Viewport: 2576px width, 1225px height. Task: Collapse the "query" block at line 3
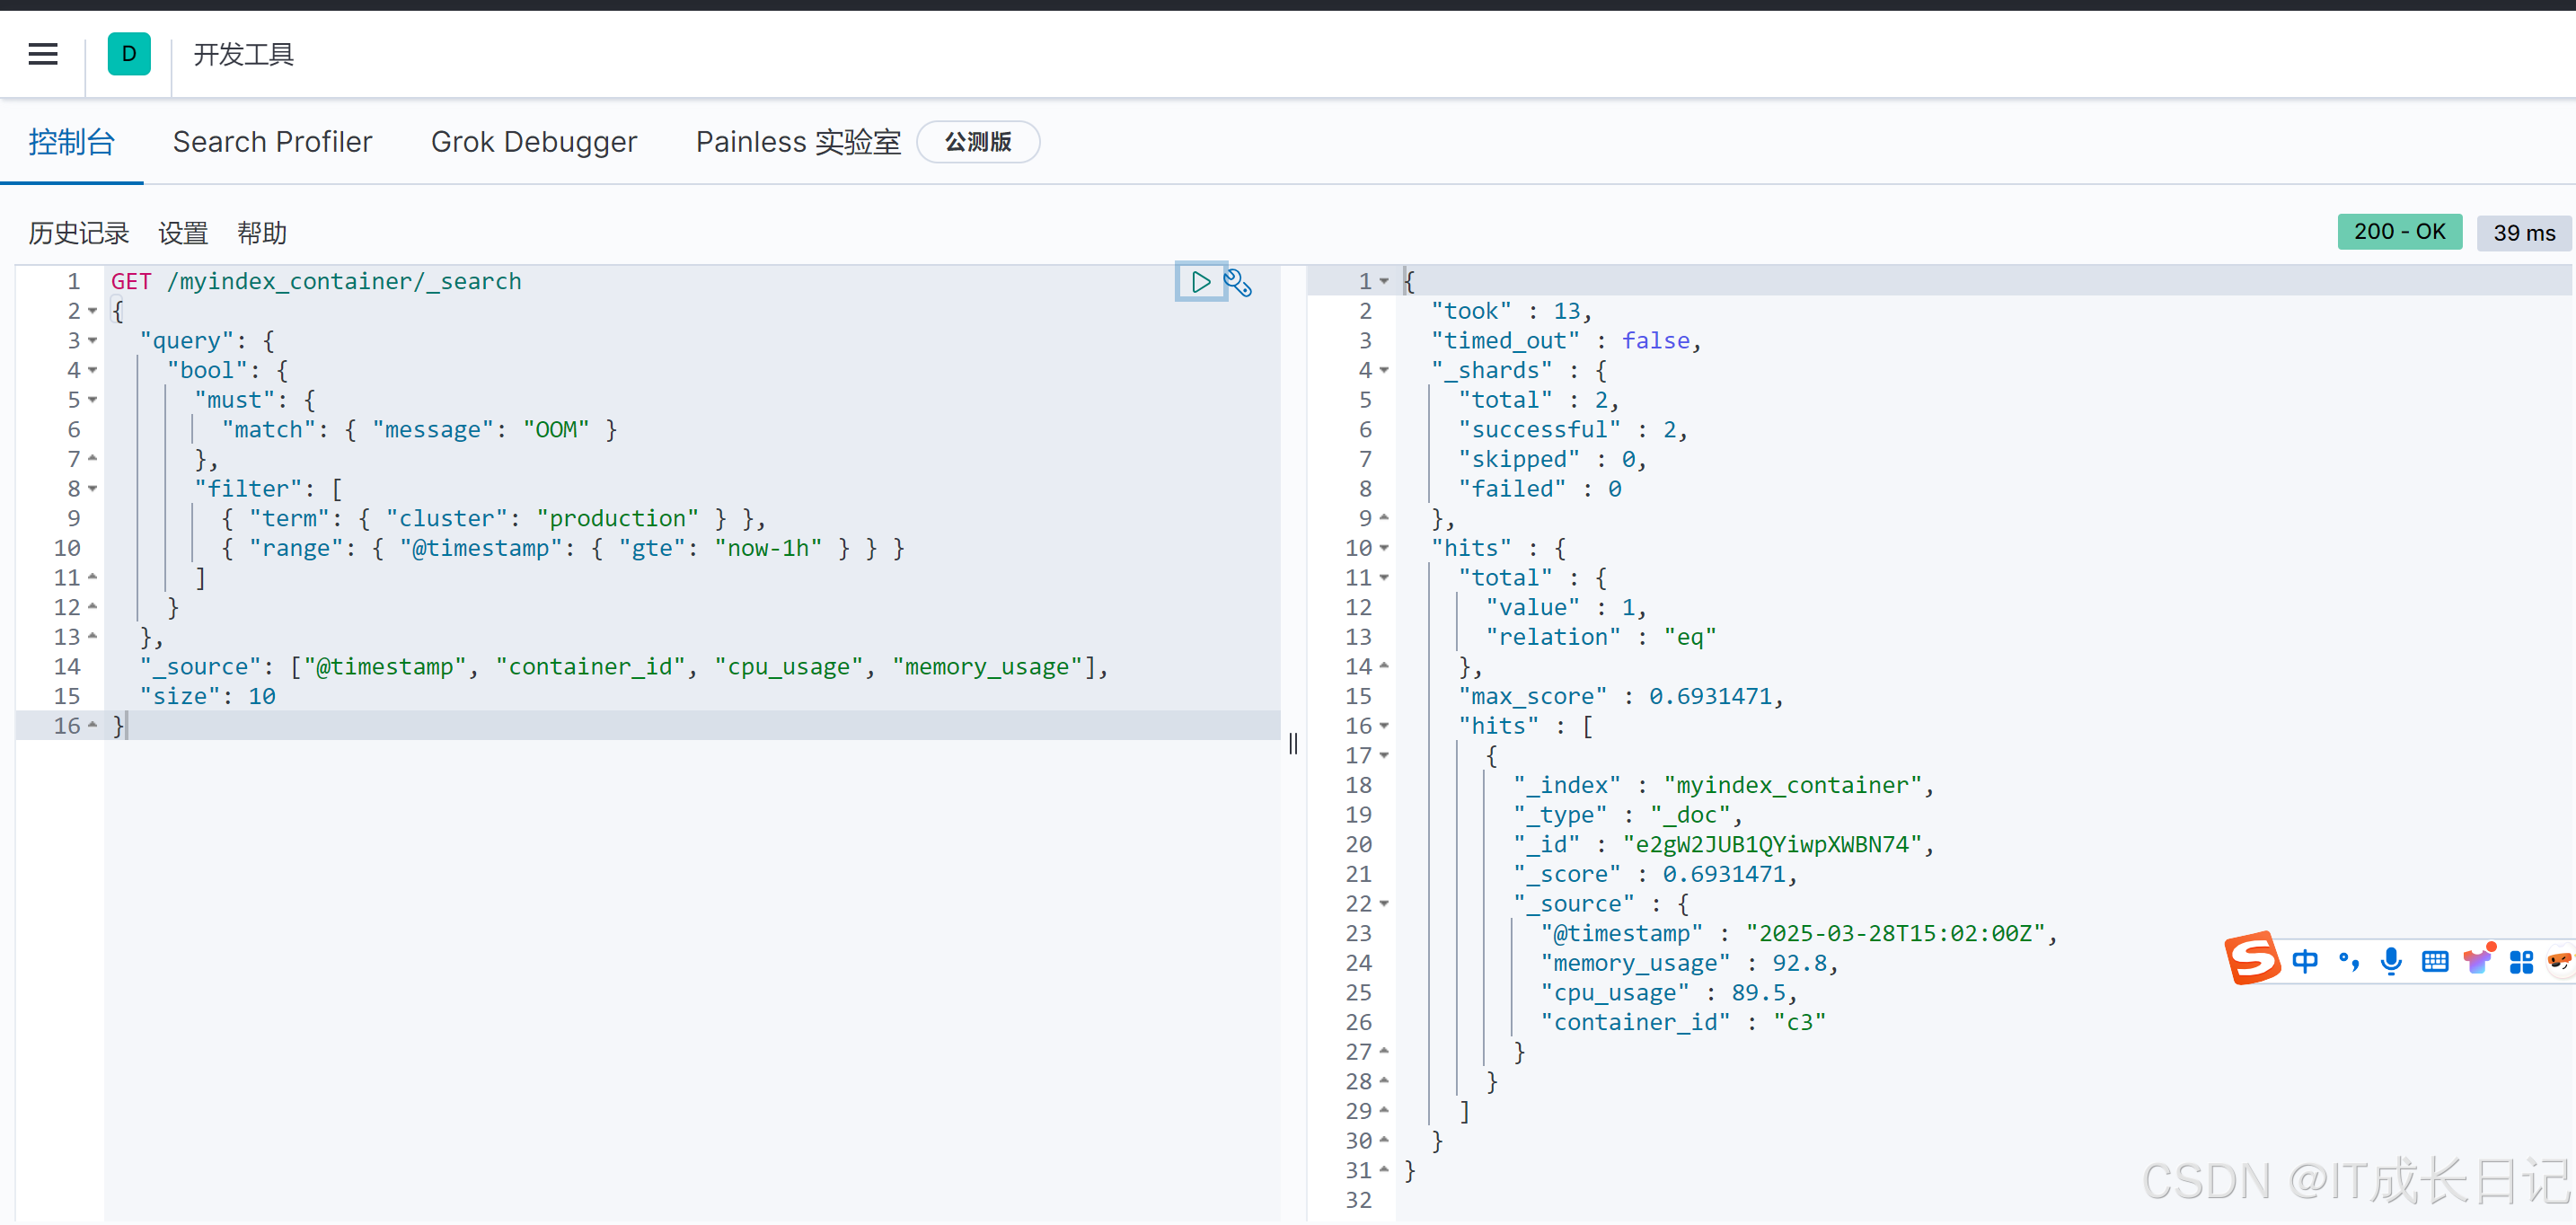point(93,341)
